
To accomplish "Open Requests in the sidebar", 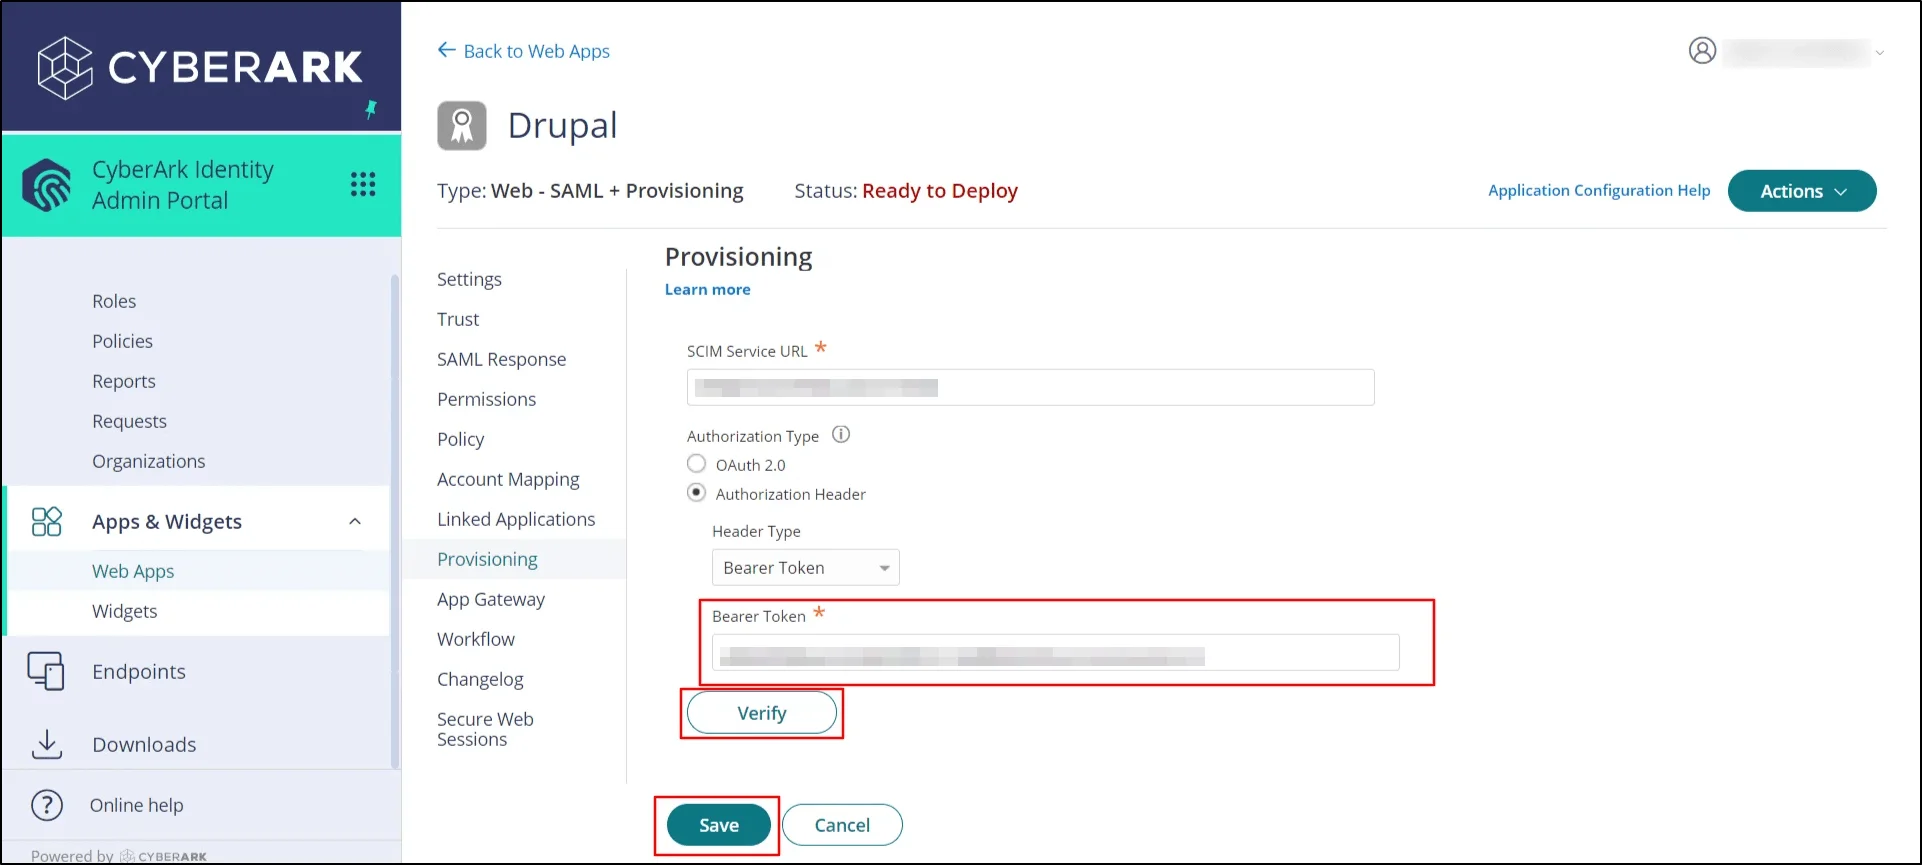I will click(129, 421).
